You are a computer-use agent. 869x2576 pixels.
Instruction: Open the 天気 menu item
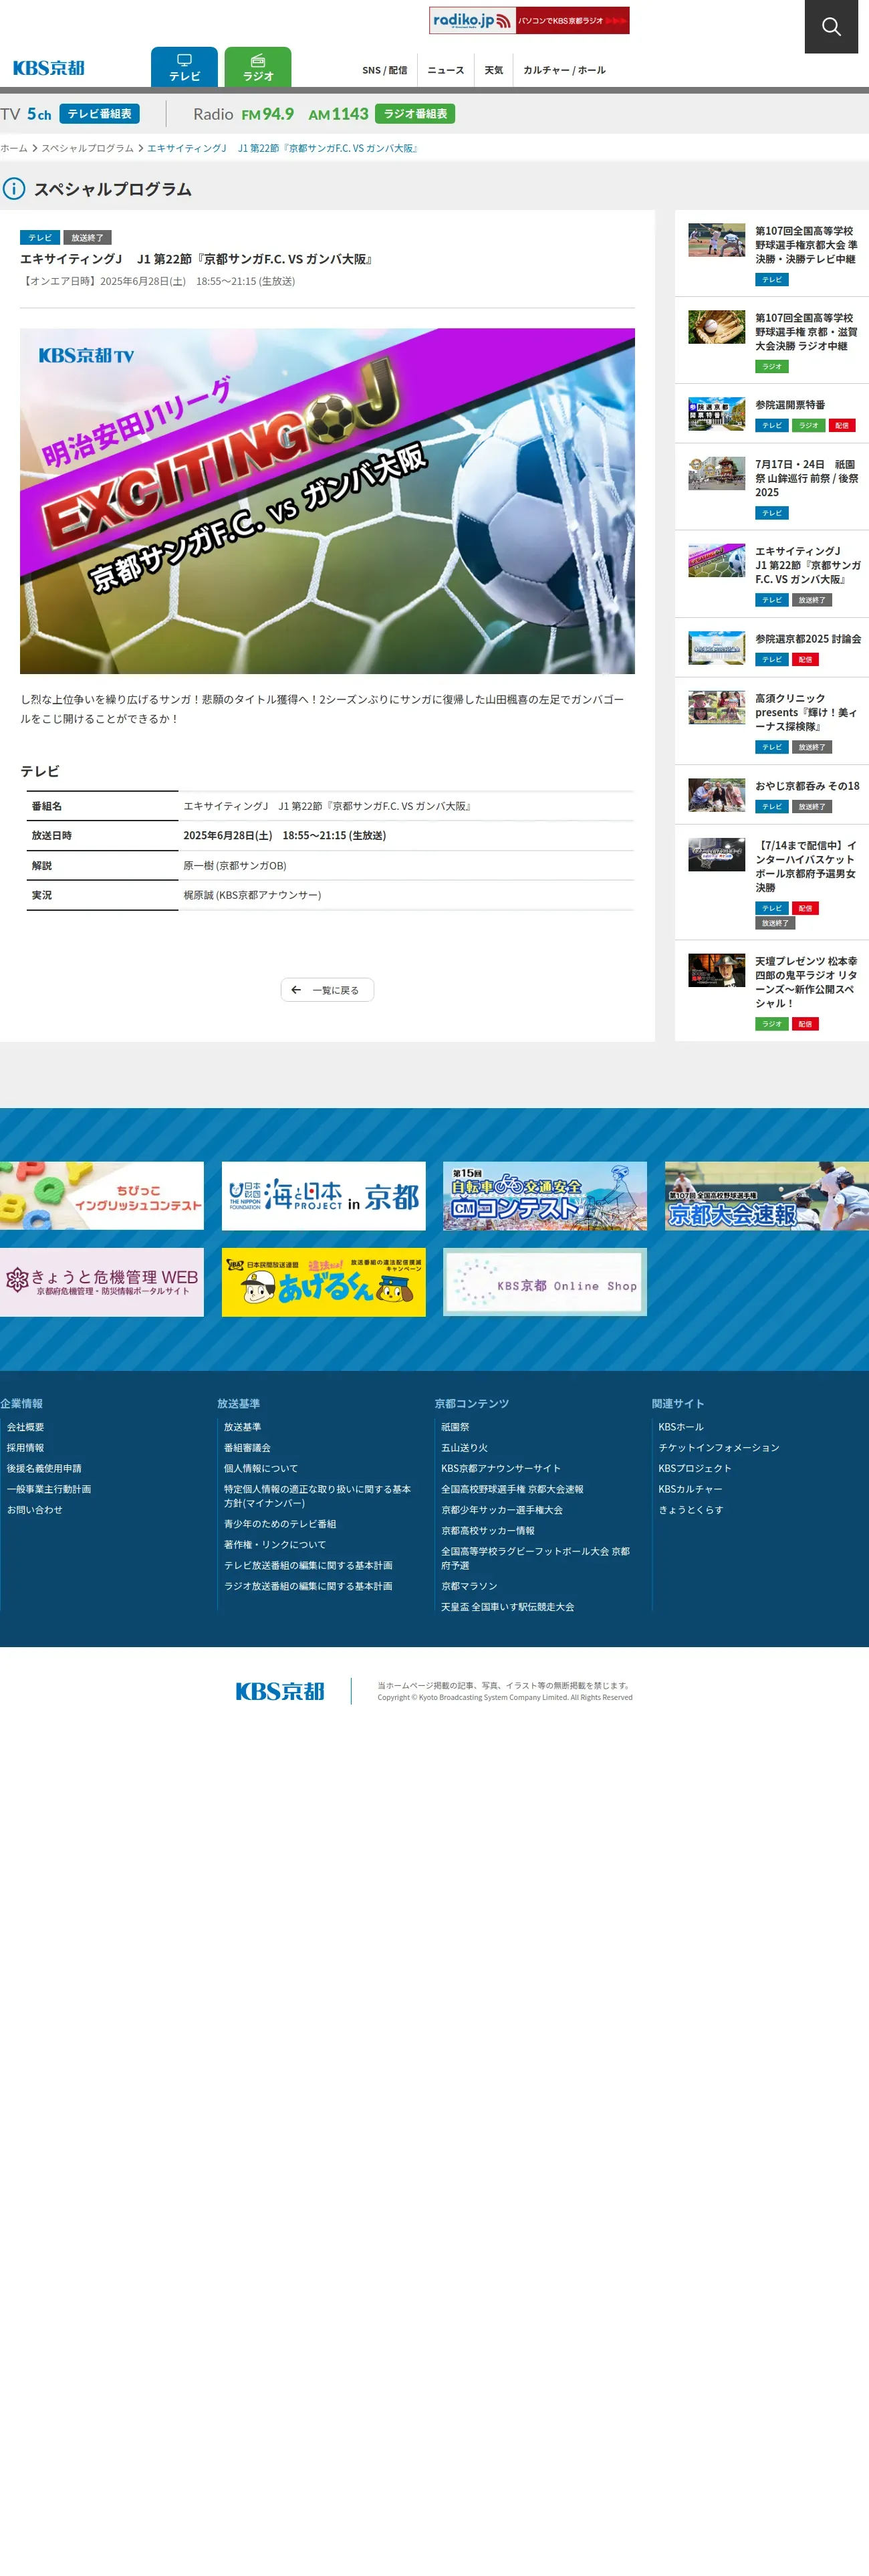(494, 70)
